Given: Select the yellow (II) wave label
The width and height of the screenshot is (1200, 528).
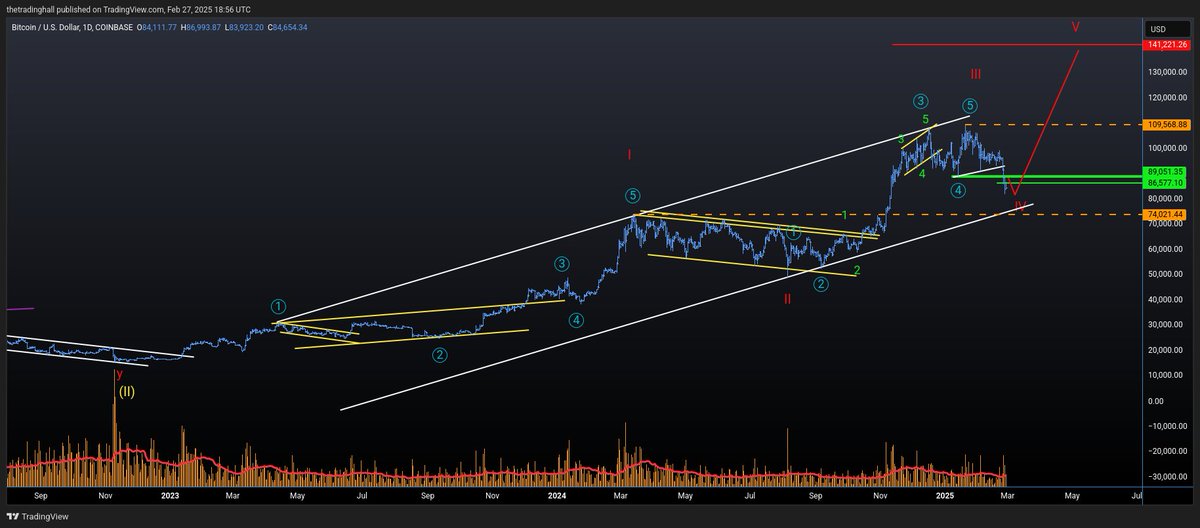Looking at the screenshot, I should pyautogui.click(x=126, y=391).
